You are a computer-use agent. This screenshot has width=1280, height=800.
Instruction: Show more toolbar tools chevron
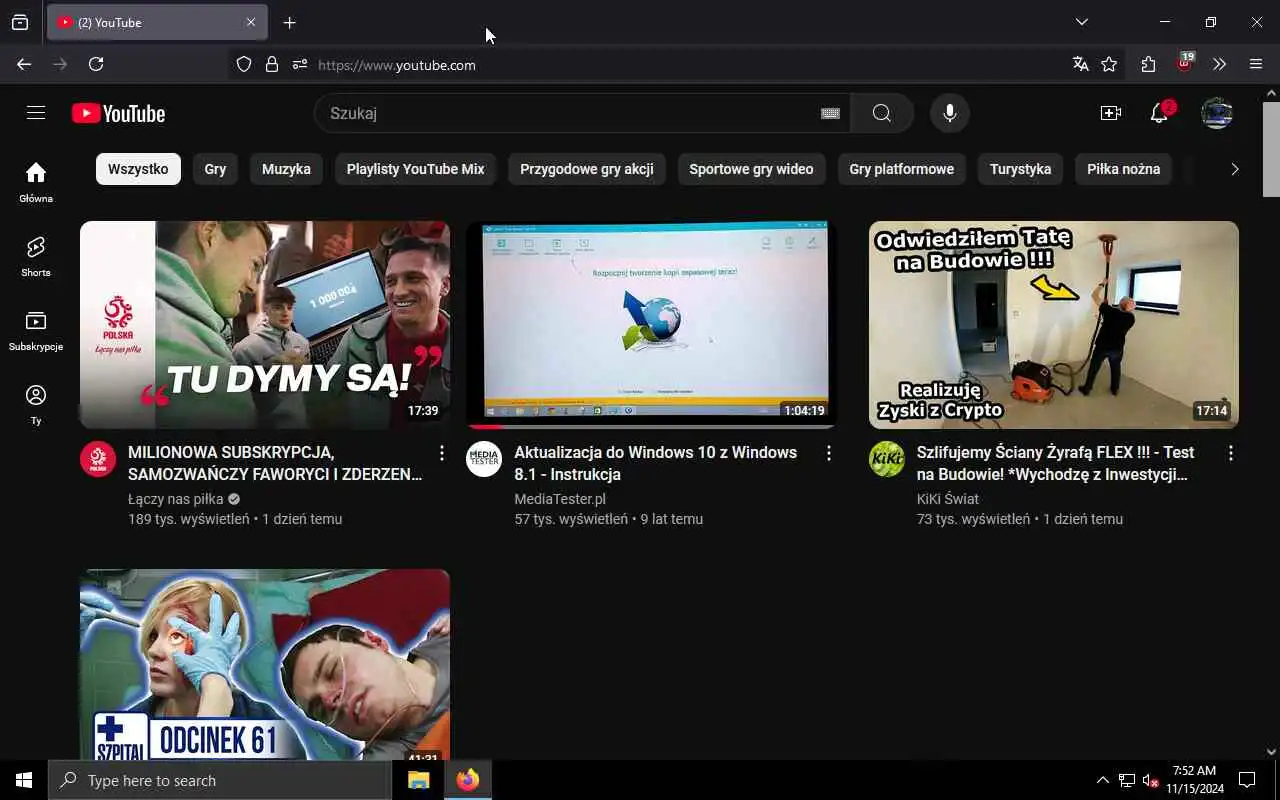(1219, 64)
